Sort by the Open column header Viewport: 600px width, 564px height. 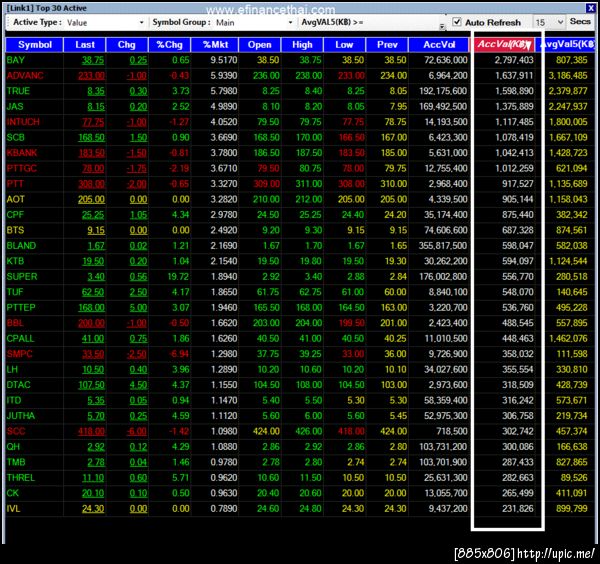259,45
